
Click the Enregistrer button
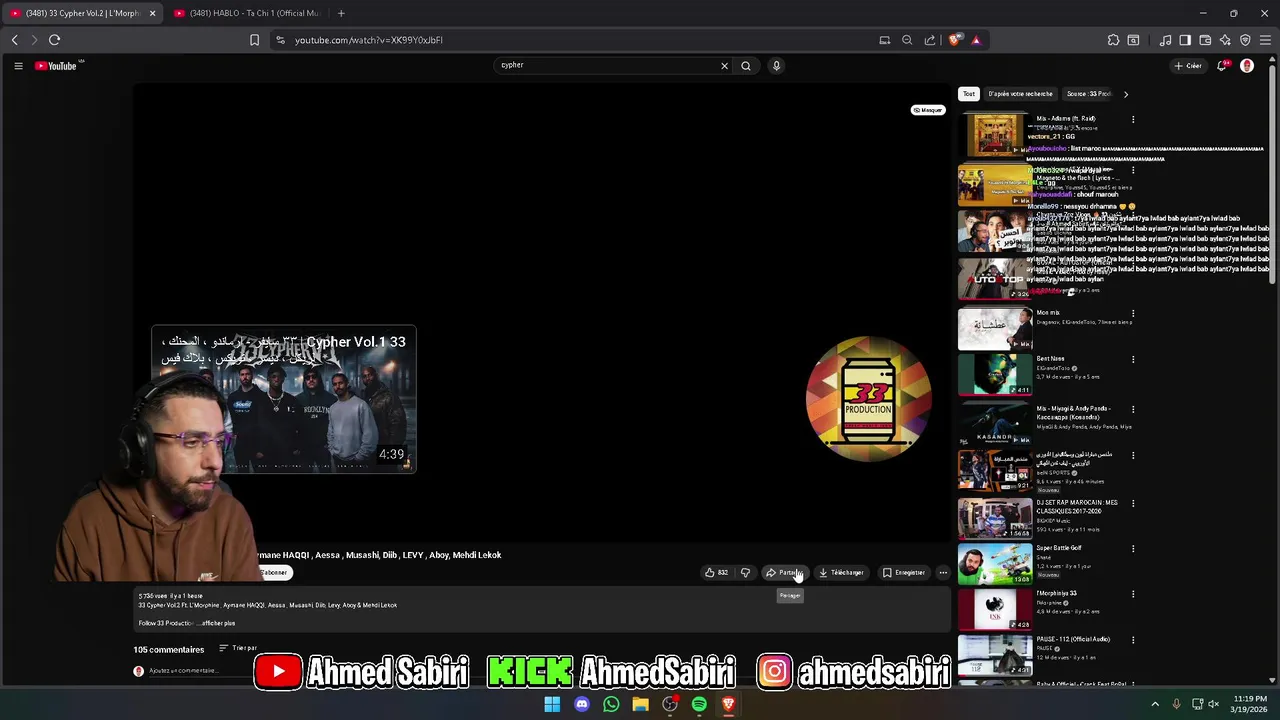(904, 573)
